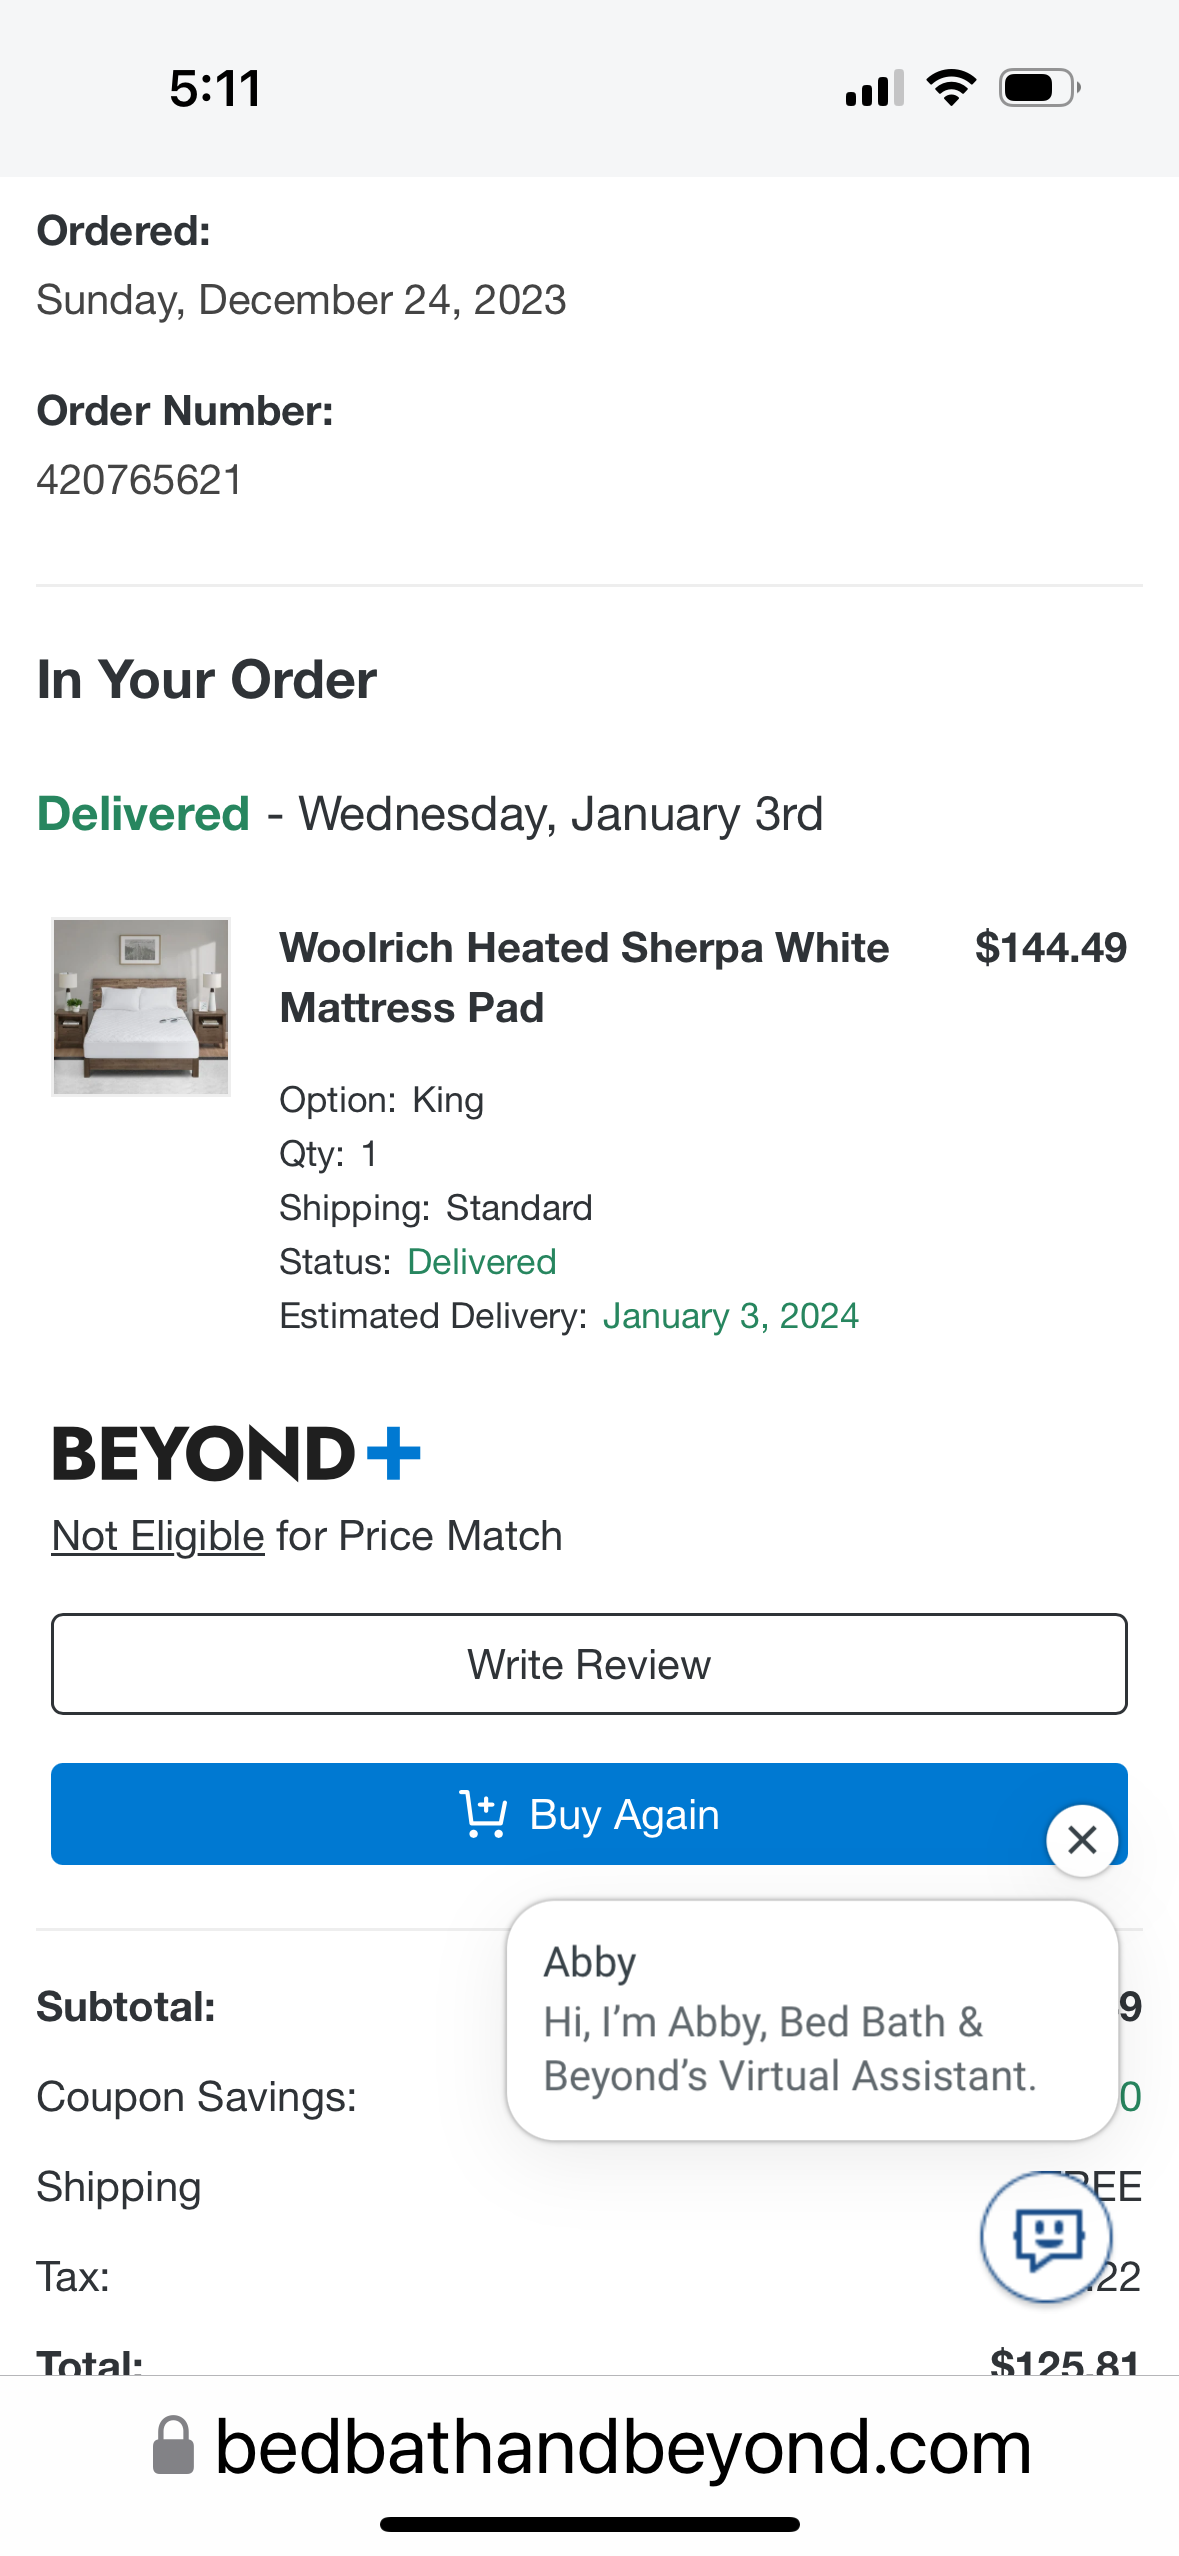This screenshot has width=1179, height=2556.
Task: Tap the 5:11 clock in status bar
Action: coord(216,88)
